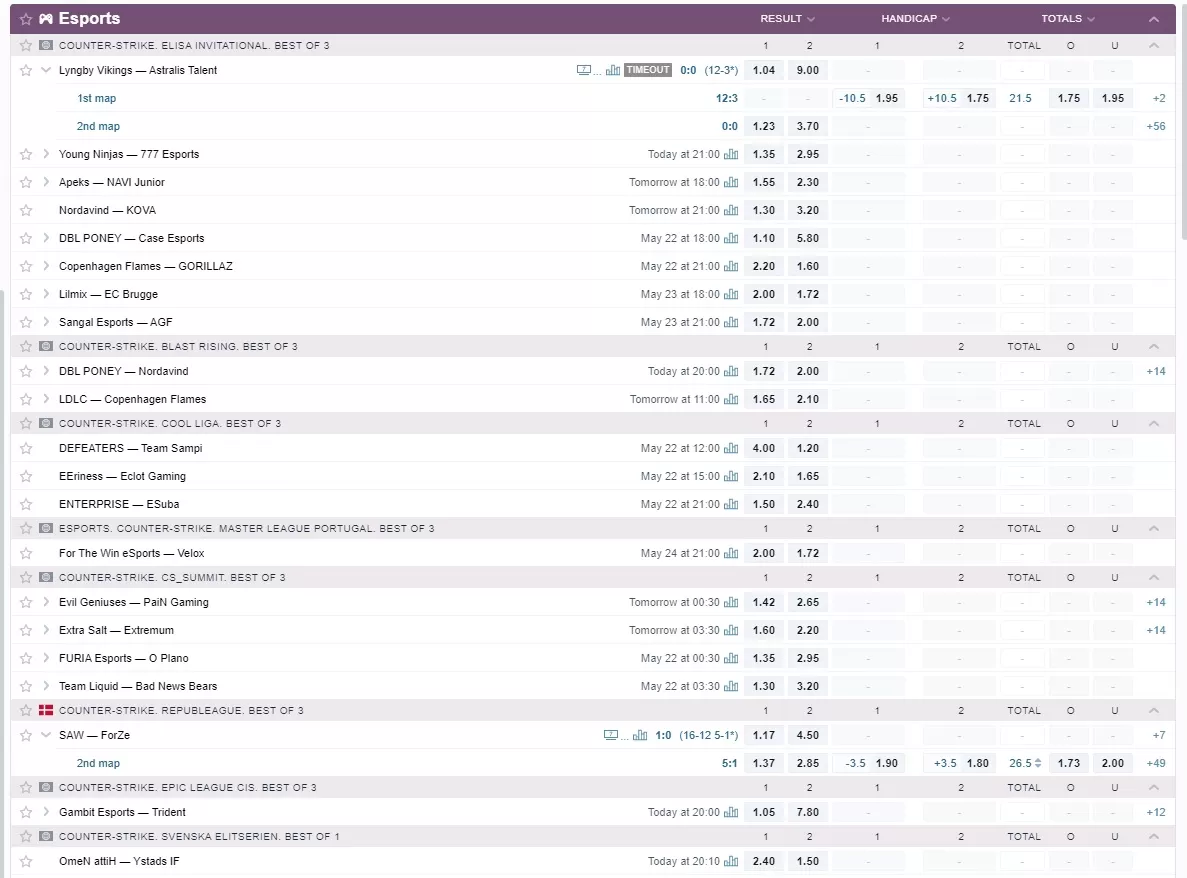Open the HANDICAP market dropdown
The width and height of the screenshot is (1187, 878).
pos(915,19)
